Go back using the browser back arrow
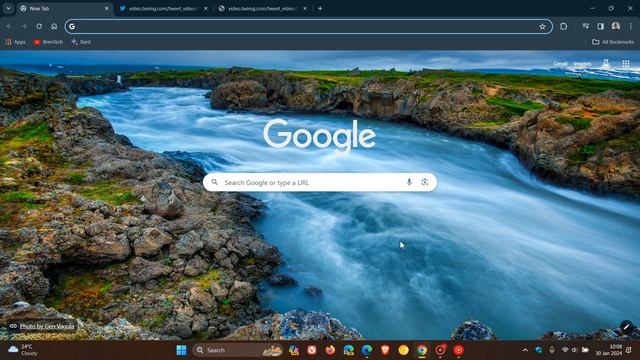The image size is (640, 360). coord(9,27)
